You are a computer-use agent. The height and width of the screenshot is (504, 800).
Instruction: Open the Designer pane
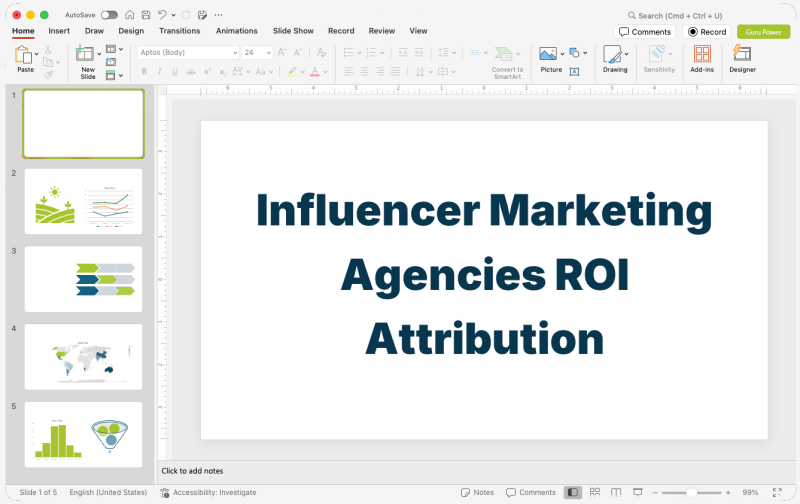[742, 59]
